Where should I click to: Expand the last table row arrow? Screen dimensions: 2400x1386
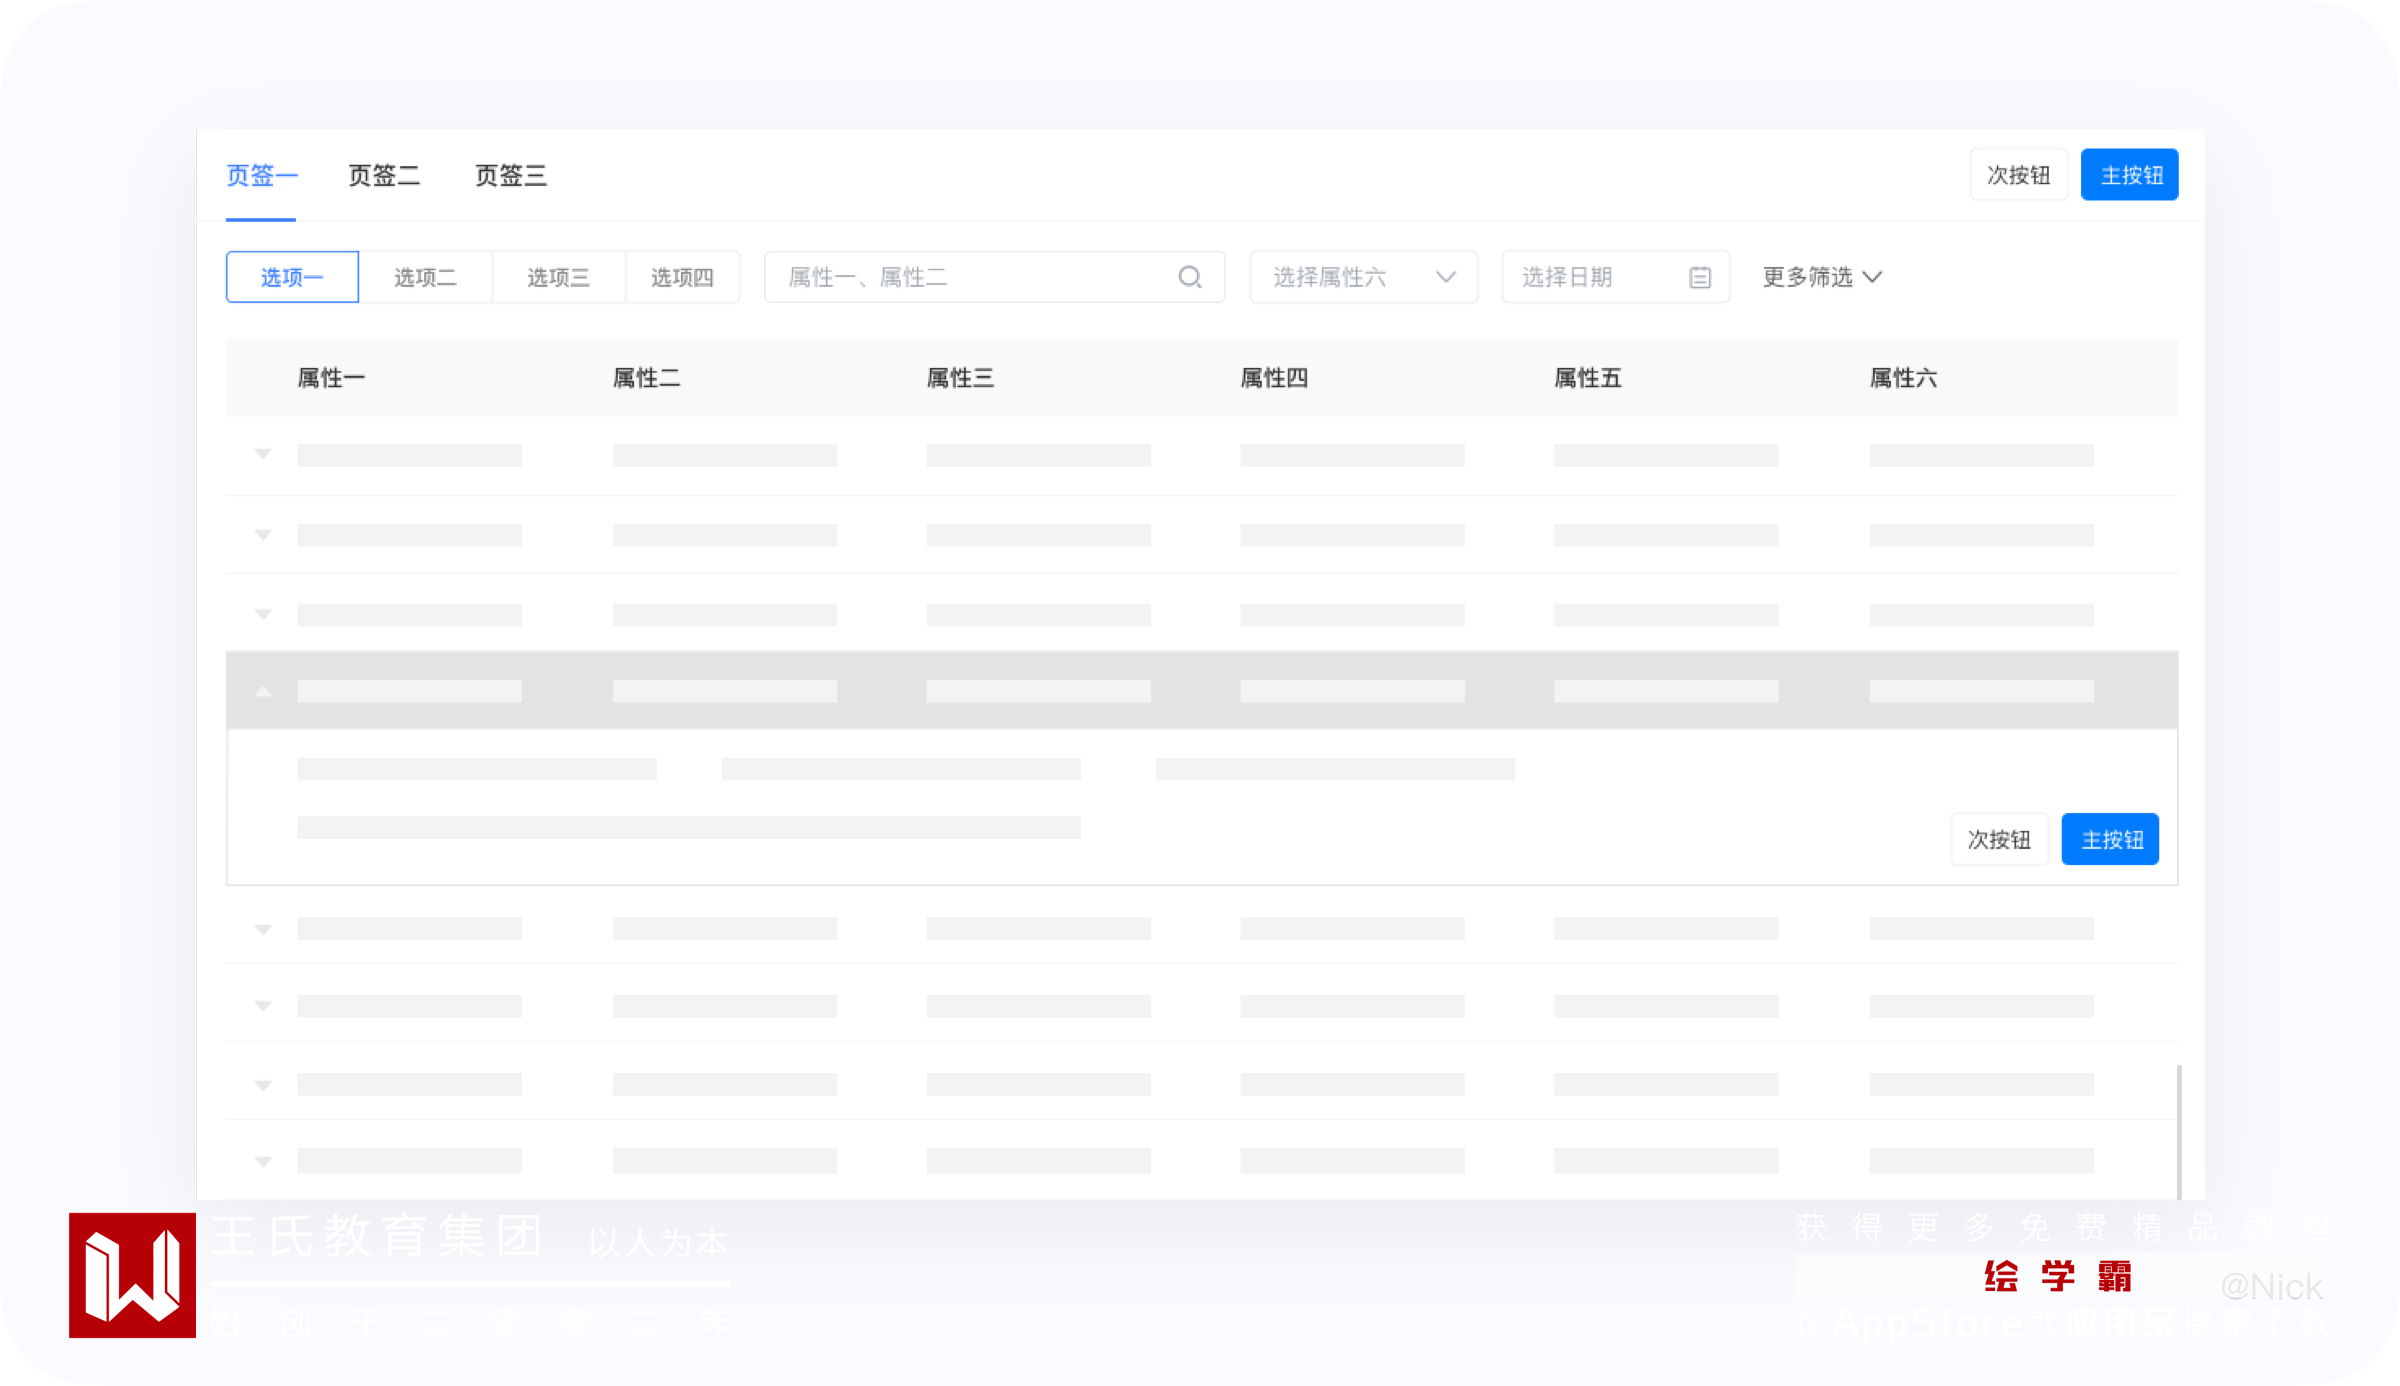tap(263, 1161)
